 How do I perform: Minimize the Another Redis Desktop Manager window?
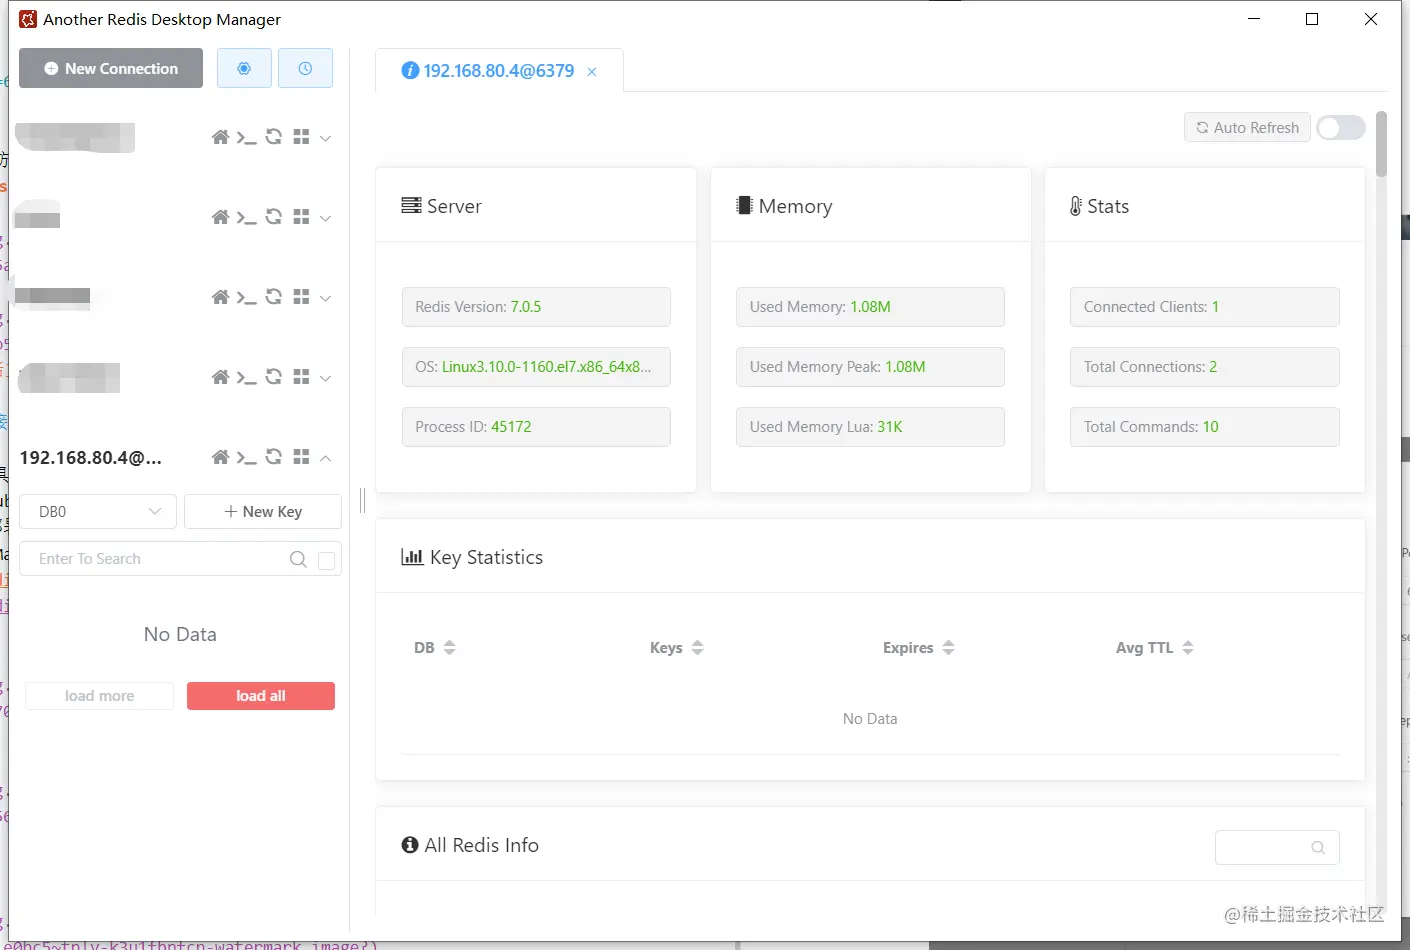1254,19
